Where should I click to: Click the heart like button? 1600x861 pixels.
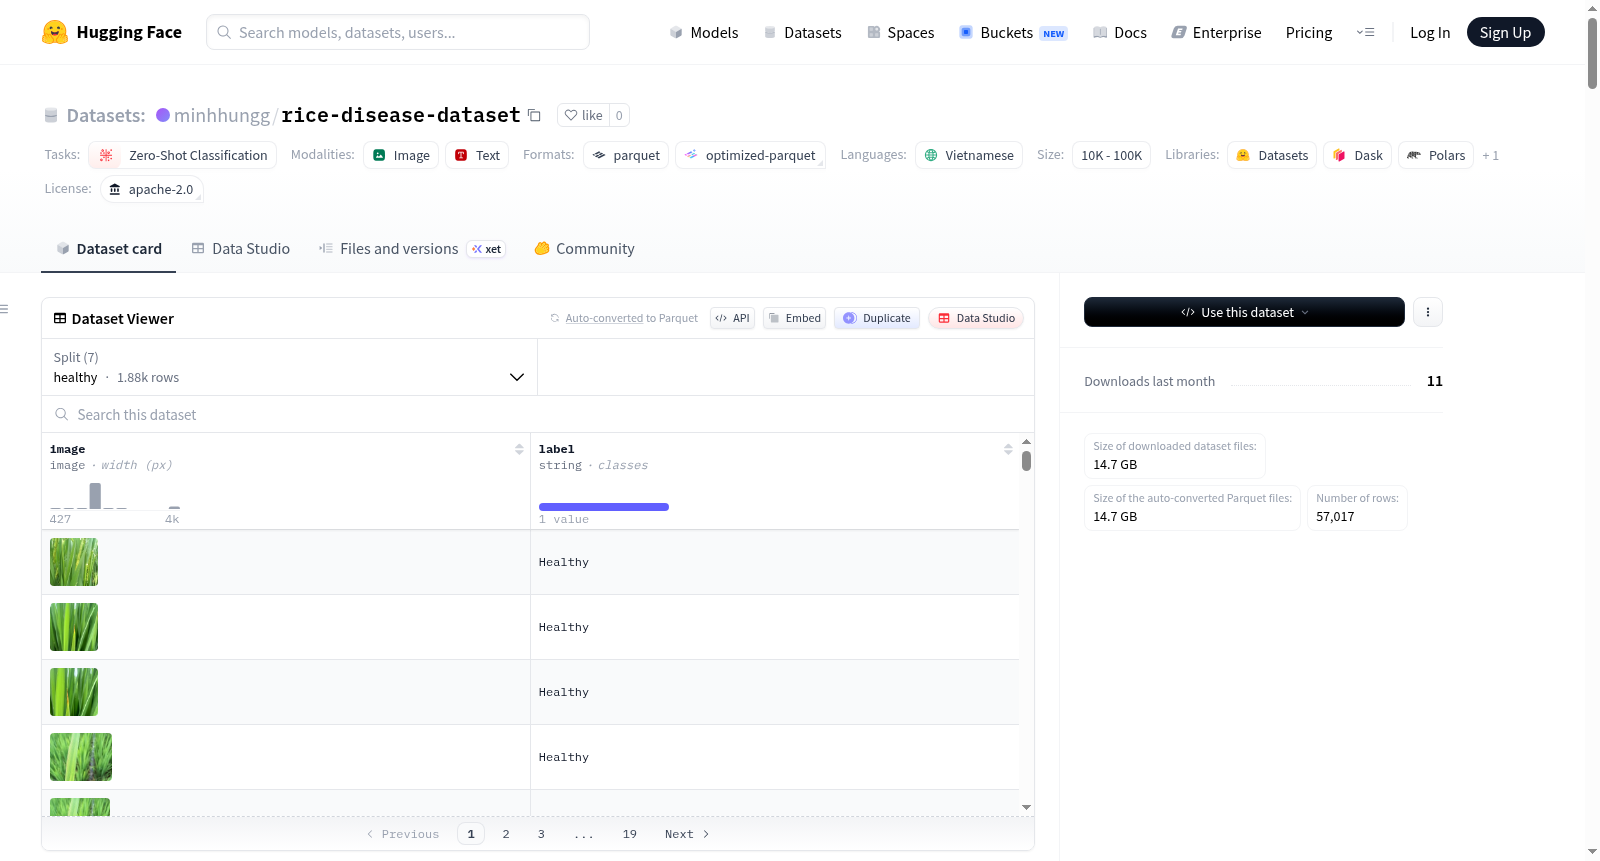tap(583, 115)
